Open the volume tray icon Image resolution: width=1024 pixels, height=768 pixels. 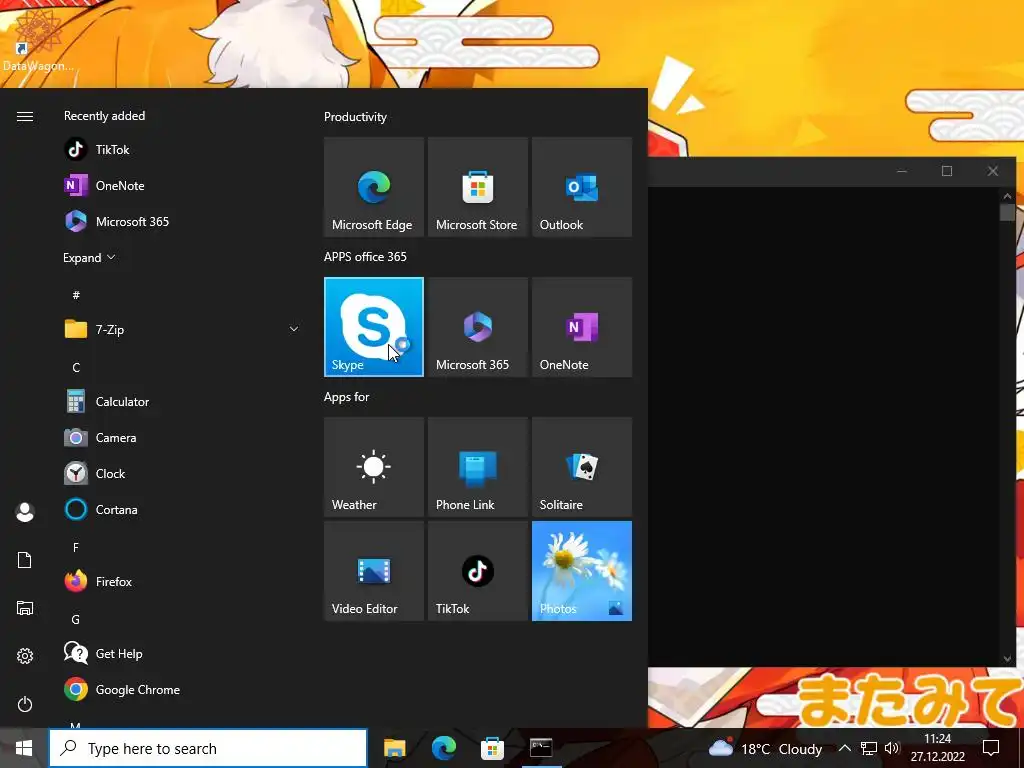click(892, 748)
